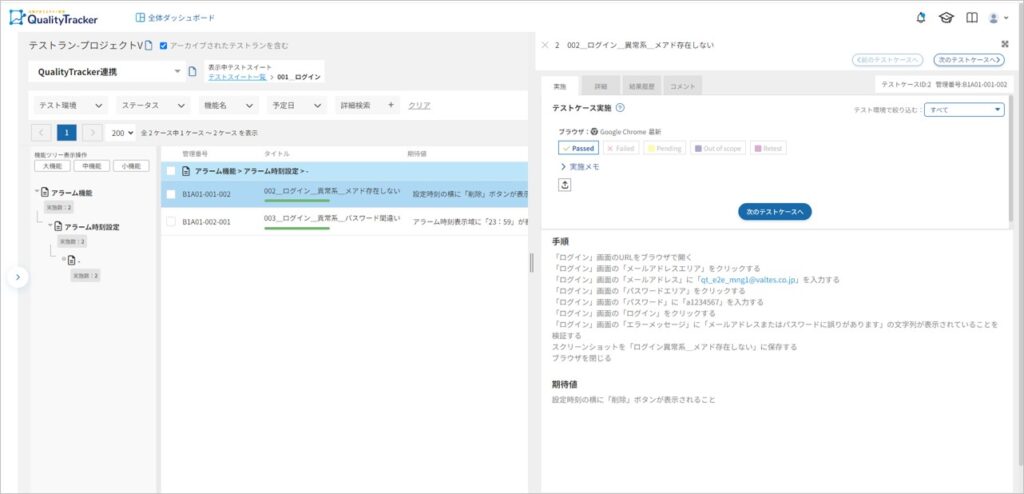
Task: Open the テスト環境 filter dropdown
Action: (x=70, y=105)
